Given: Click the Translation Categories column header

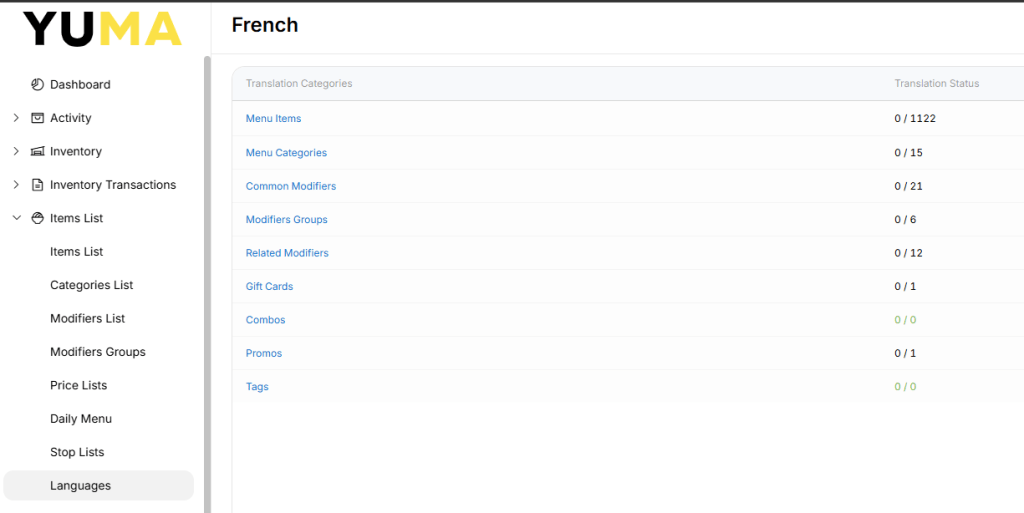Looking at the screenshot, I should 299,84.
